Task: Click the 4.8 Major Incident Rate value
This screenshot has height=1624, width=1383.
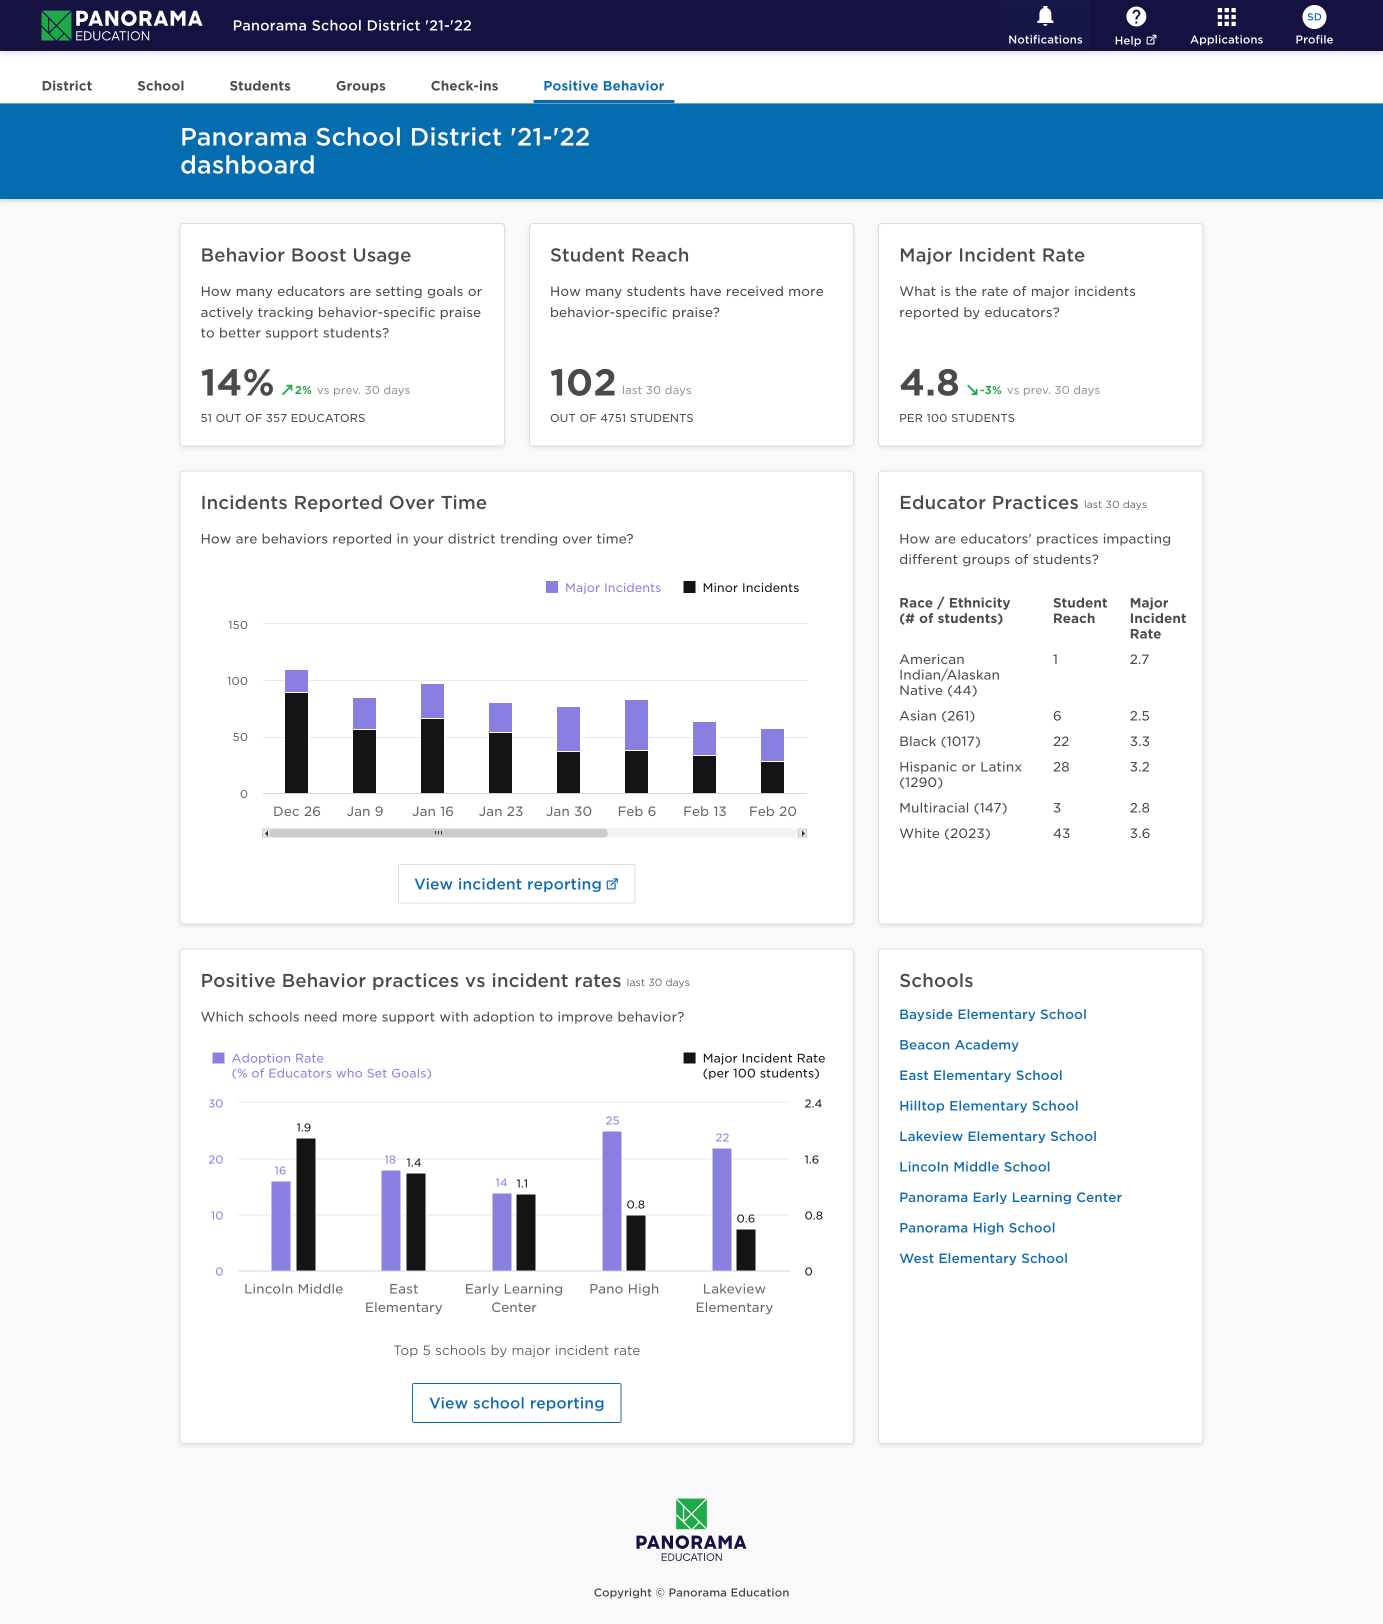Action: (929, 383)
